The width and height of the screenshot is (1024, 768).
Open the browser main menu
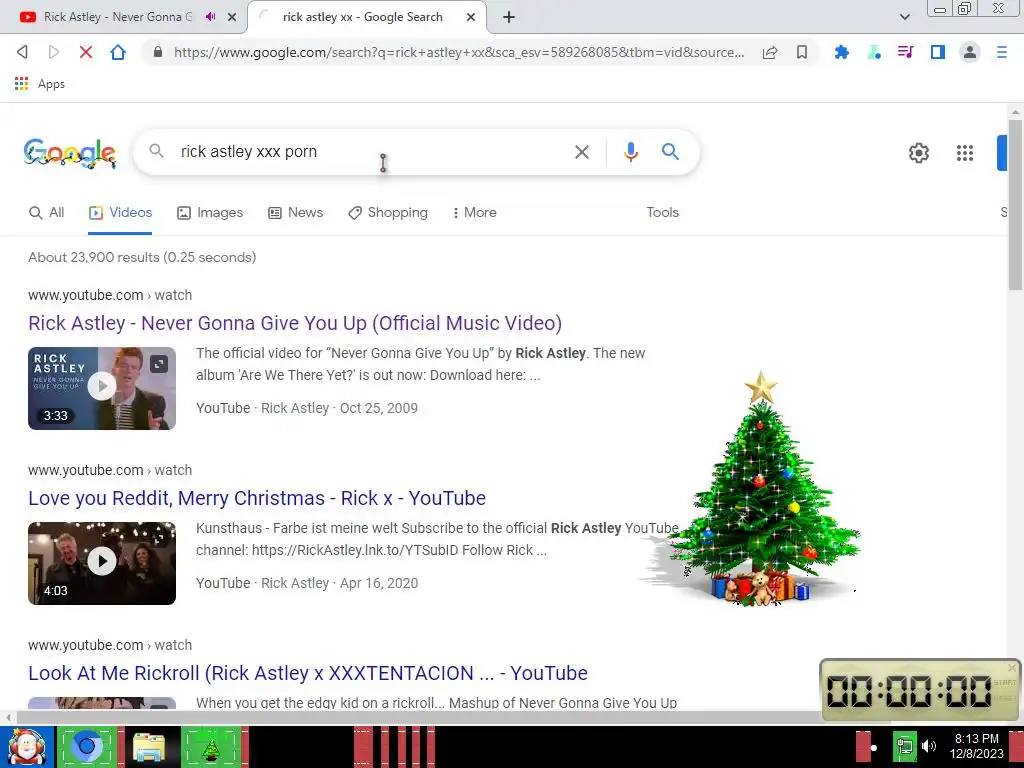click(x=1002, y=52)
